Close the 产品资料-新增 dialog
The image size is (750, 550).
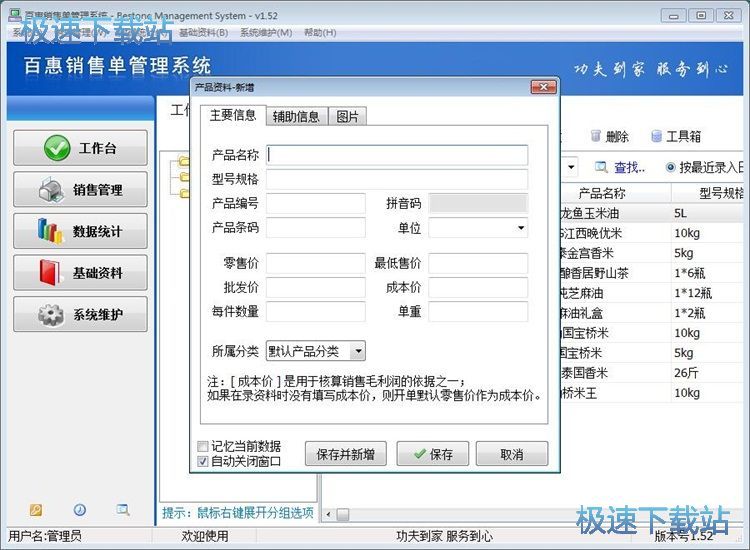(x=544, y=87)
